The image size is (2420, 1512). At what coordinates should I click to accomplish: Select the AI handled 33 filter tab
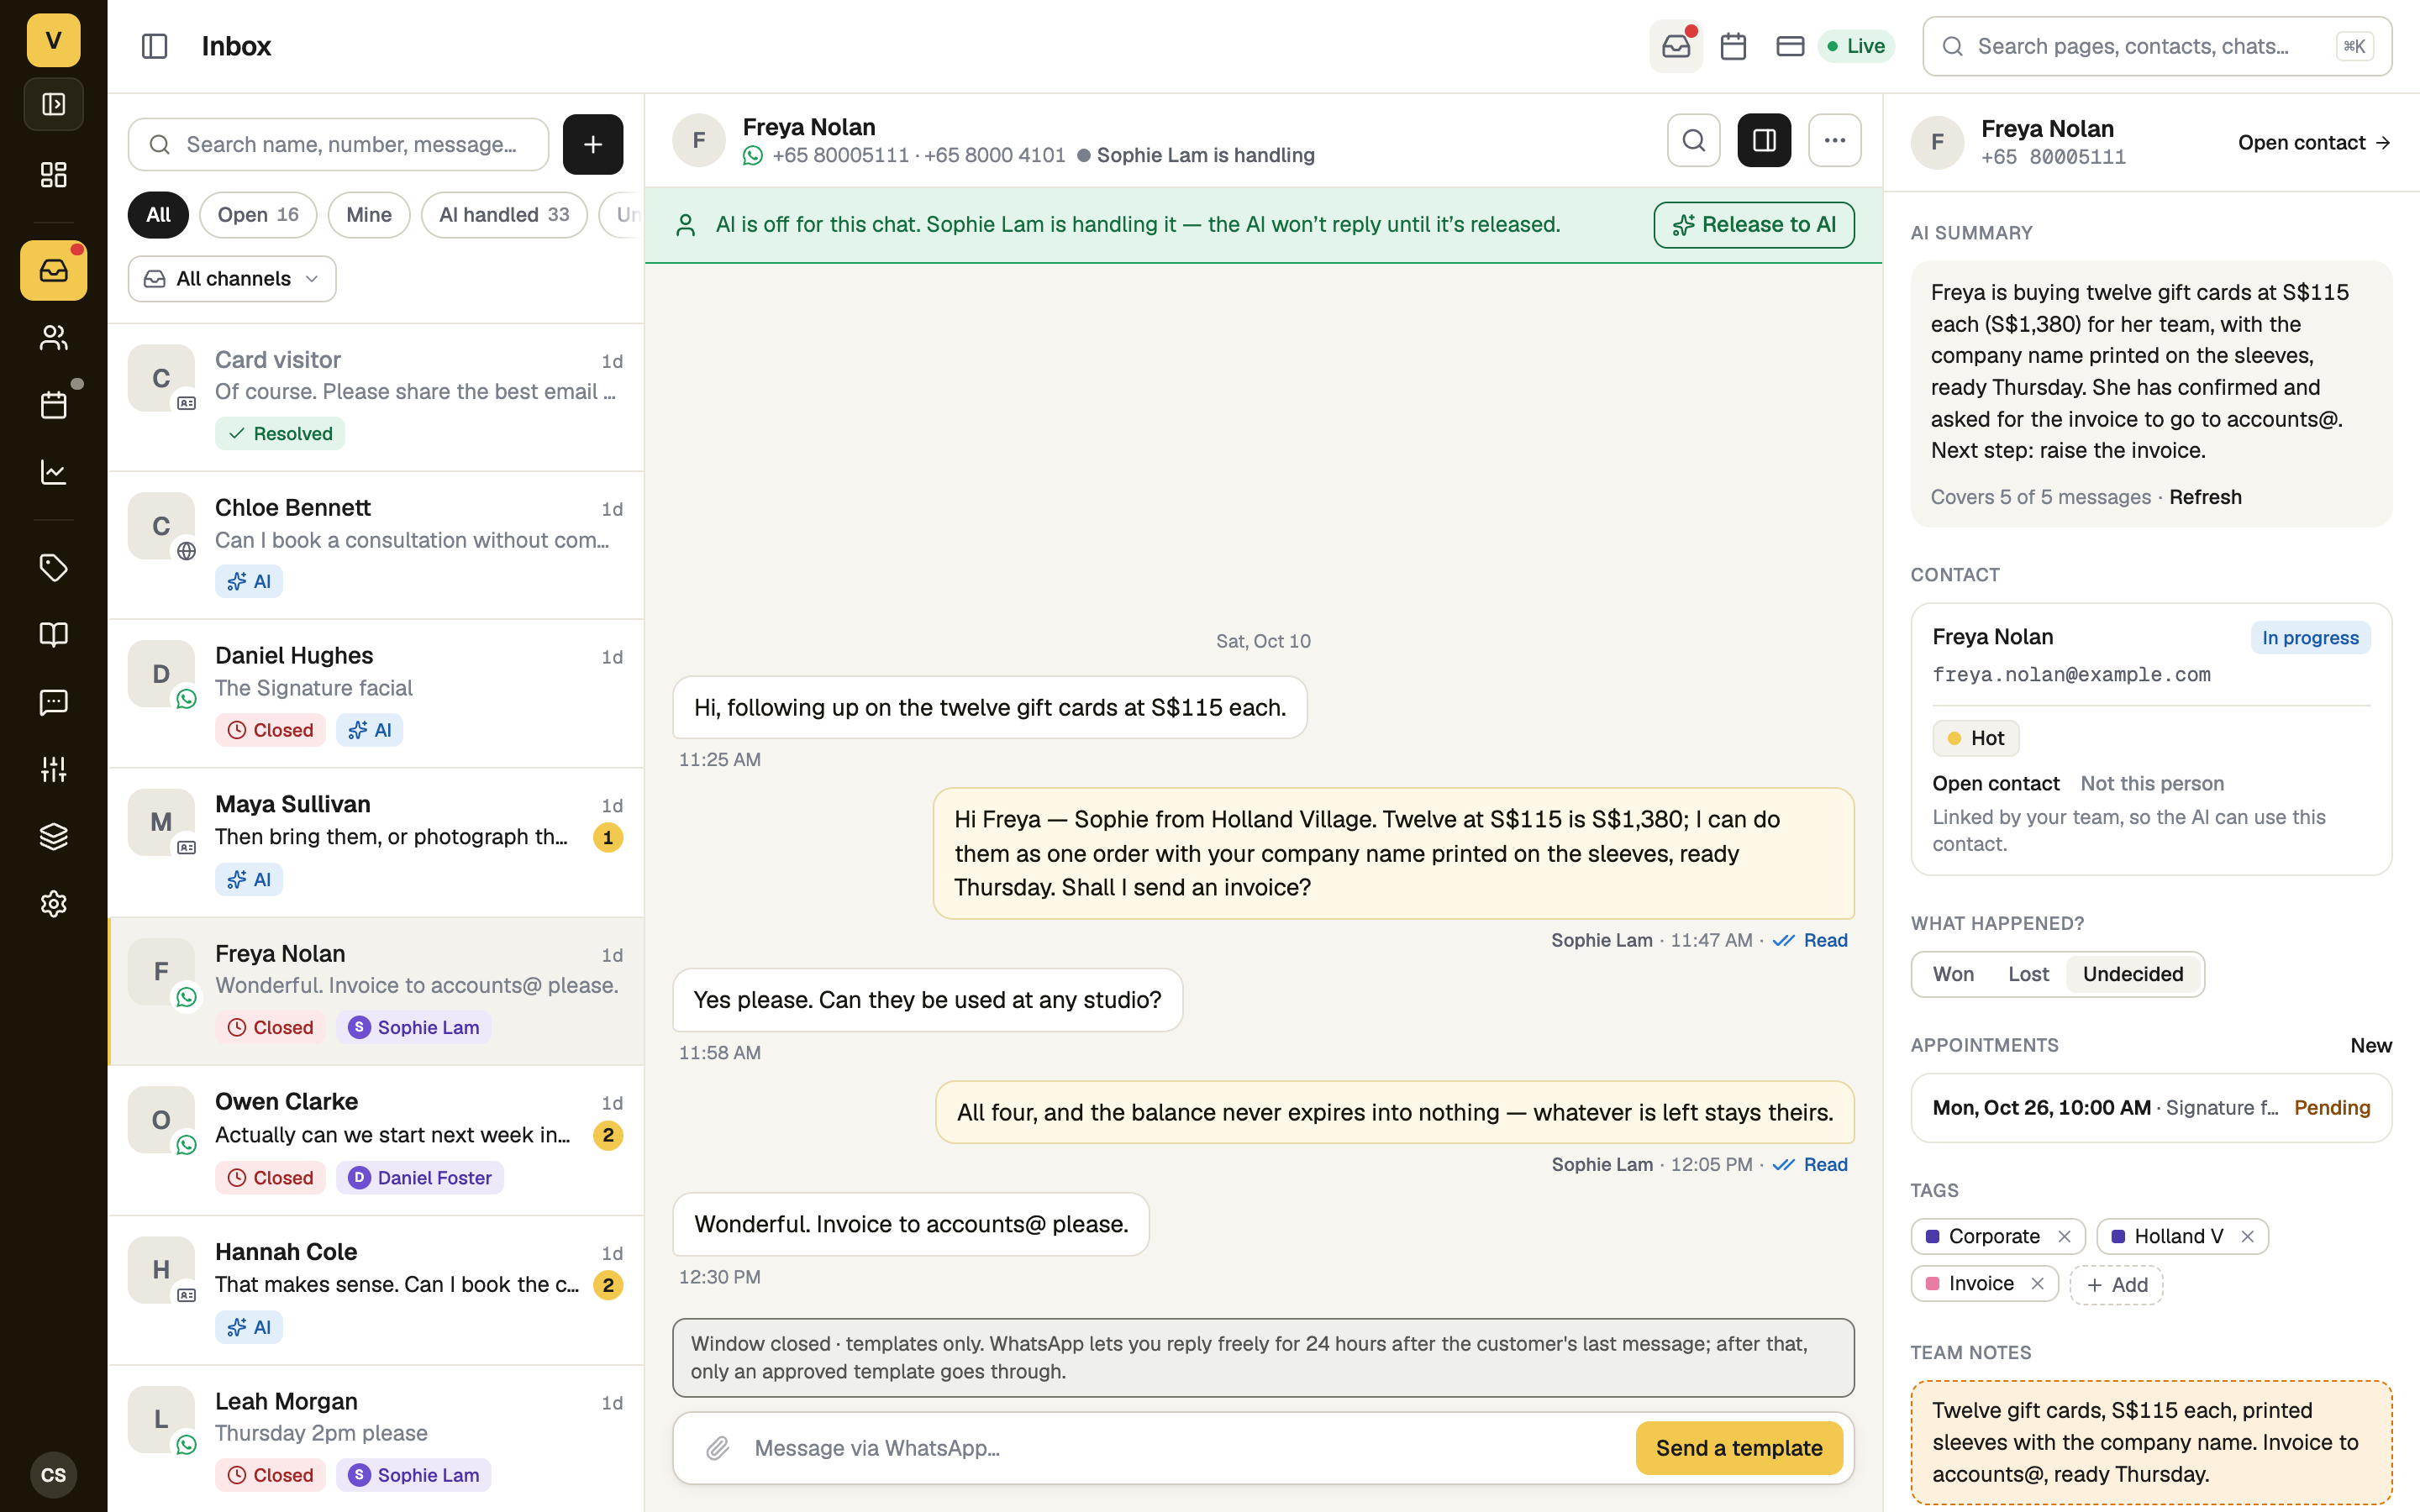(x=504, y=215)
